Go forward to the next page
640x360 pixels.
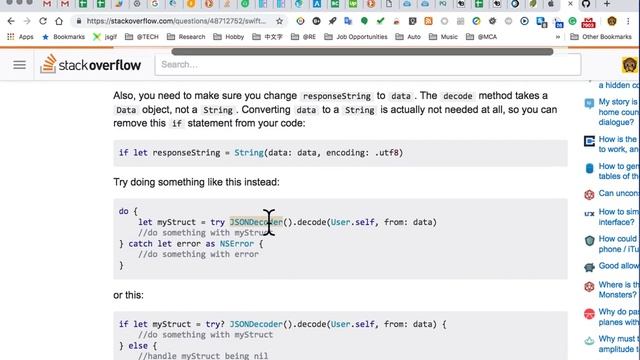click(x=27, y=21)
